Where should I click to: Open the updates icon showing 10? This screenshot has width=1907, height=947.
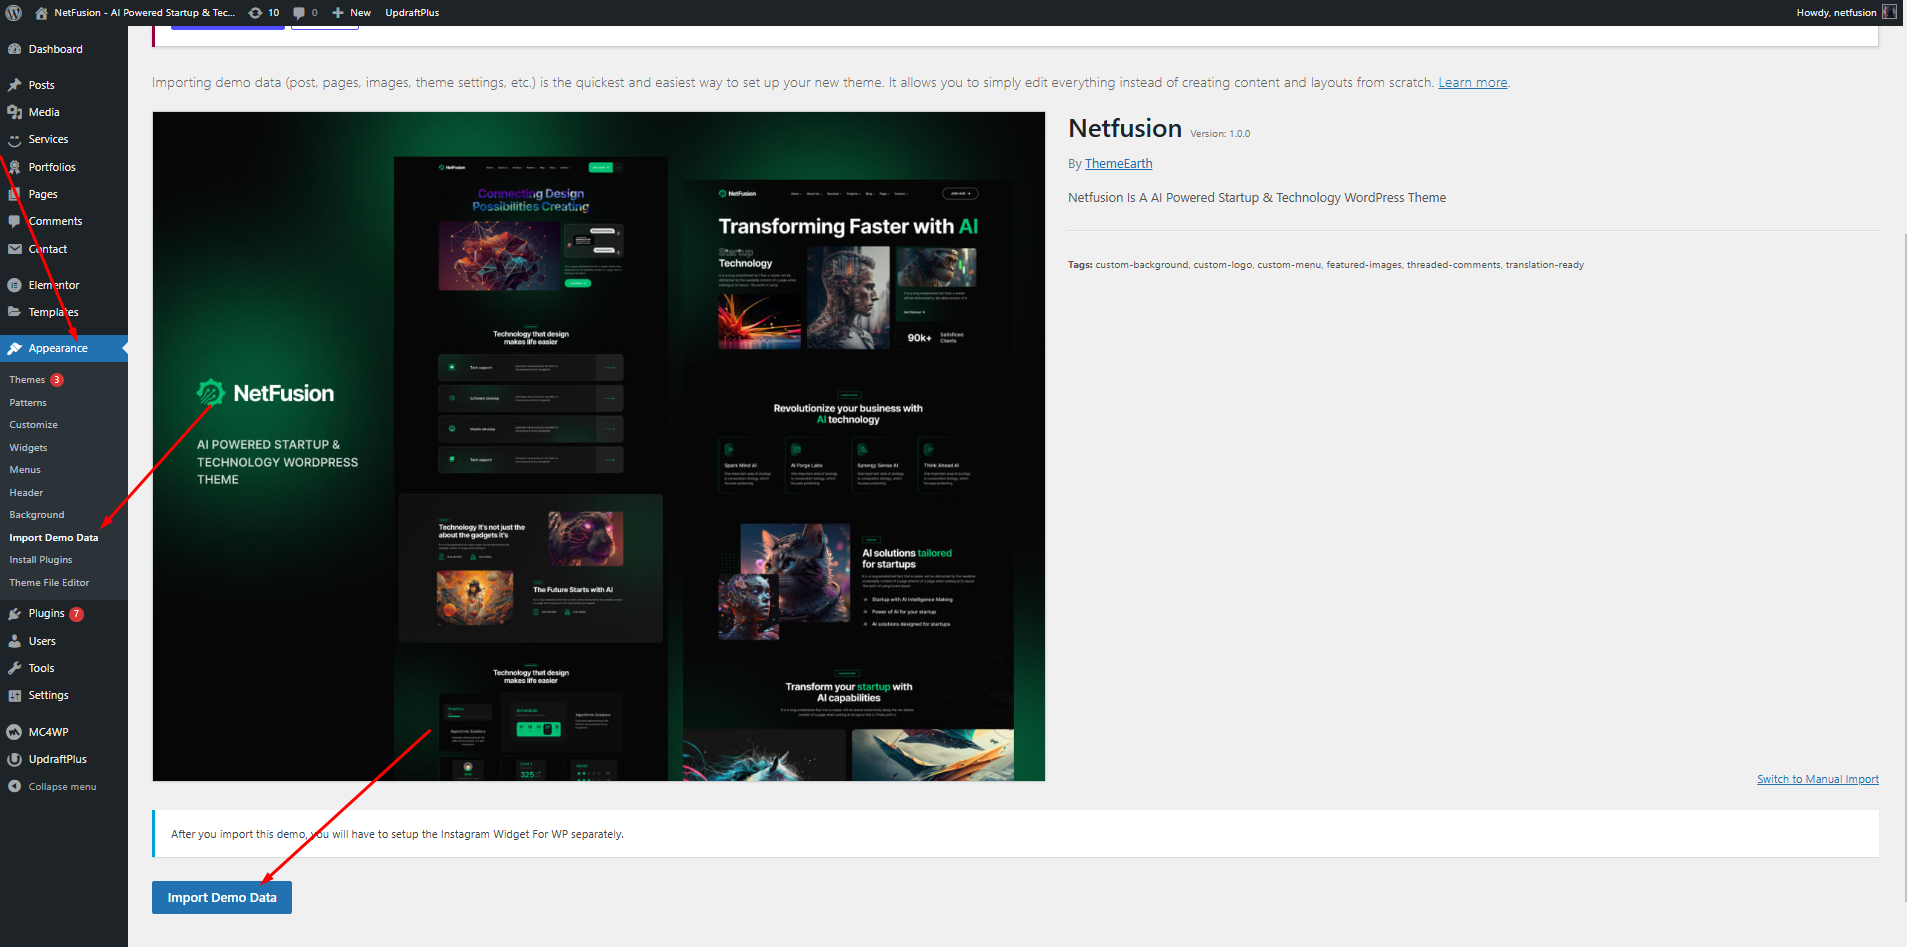click(x=255, y=13)
